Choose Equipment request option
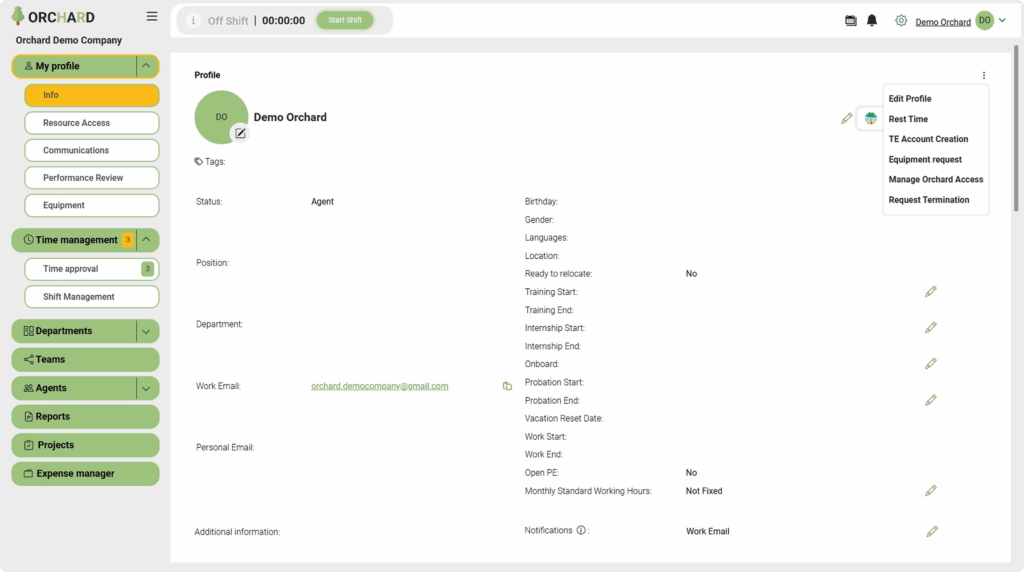This screenshot has height=572, width=1024. pos(925,159)
